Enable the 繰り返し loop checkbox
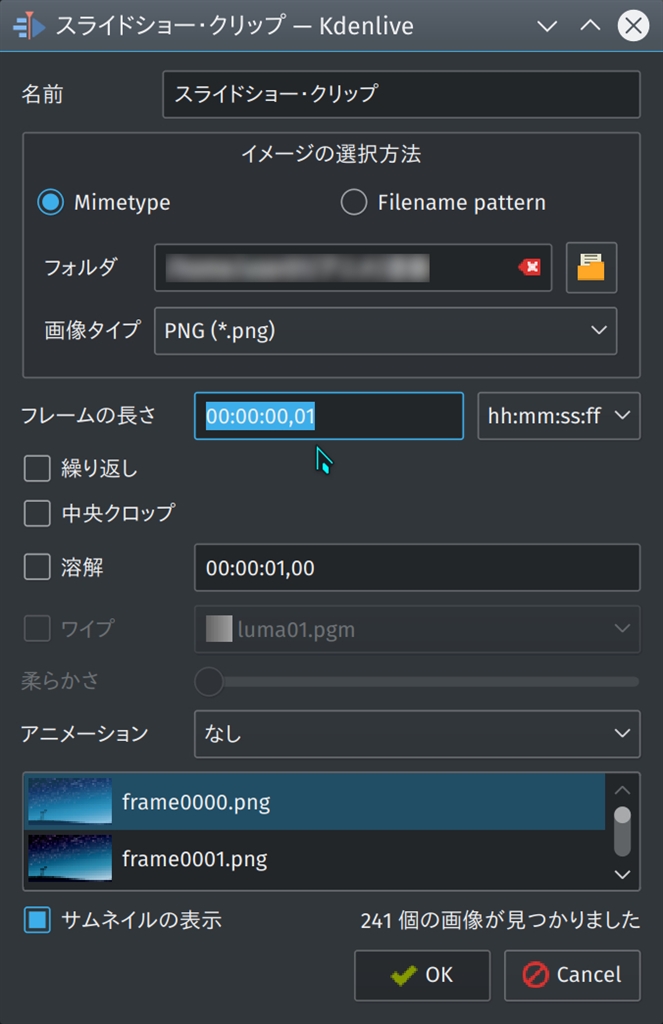This screenshot has height=1024, width=663. click(37, 468)
